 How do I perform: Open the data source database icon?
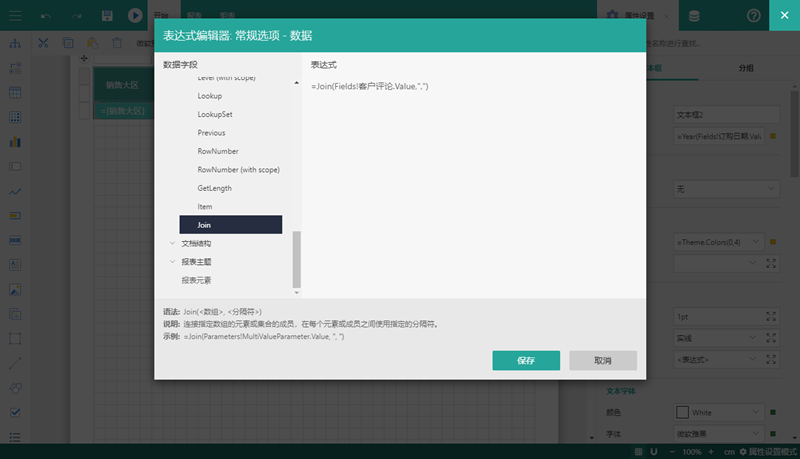point(694,16)
